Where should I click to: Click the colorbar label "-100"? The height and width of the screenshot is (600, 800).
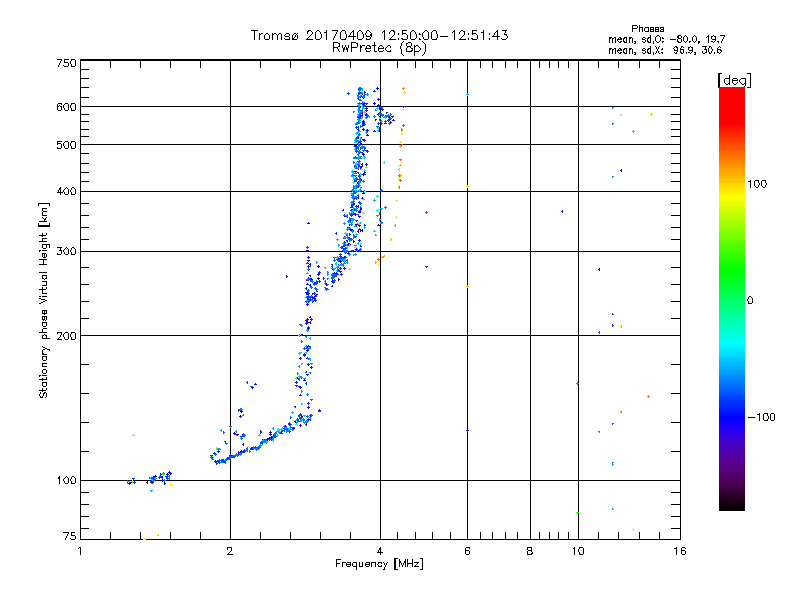coord(761,417)
